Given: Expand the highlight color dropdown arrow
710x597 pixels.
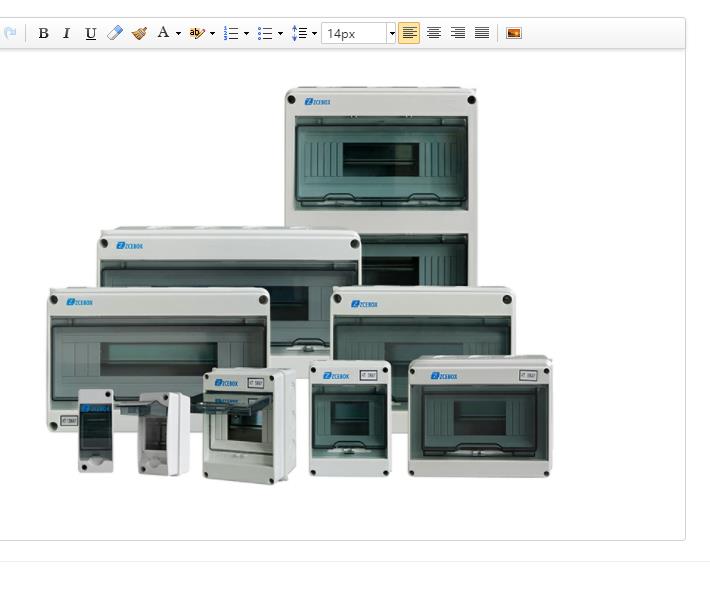Looking at the screenshot, I should [212, 33].
